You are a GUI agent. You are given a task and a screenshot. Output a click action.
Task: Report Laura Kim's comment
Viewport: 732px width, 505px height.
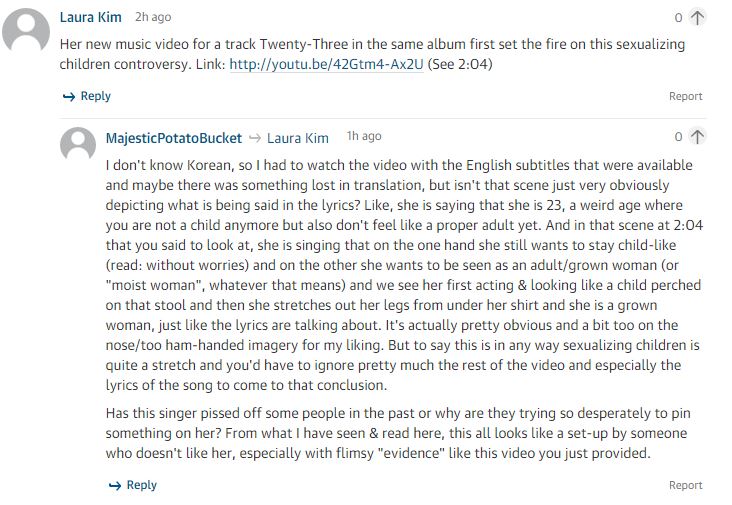pos(686,97)
